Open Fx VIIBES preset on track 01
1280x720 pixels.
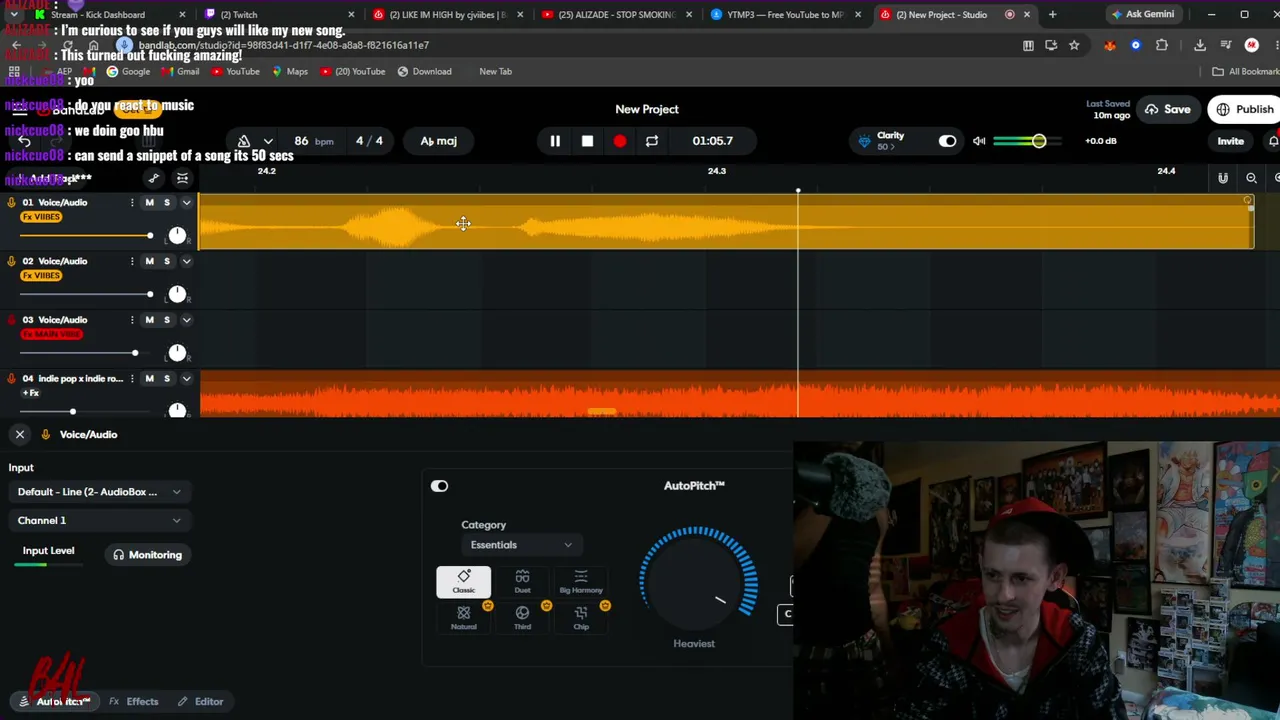point(41,217)
